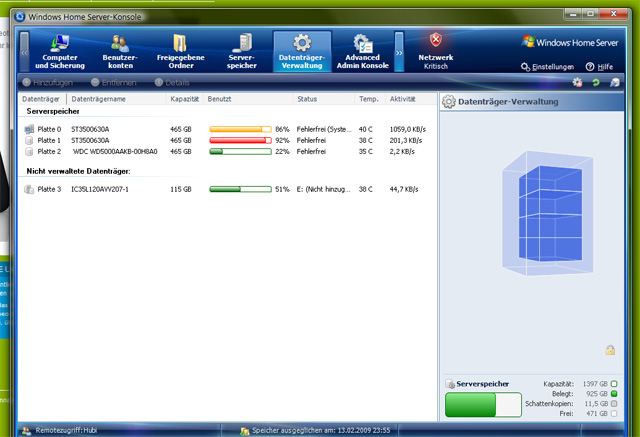The width and height of the screenshot is (640, 437).
Task: Select the Datenträger-Verwaltung tab
Action: point(302,52)
